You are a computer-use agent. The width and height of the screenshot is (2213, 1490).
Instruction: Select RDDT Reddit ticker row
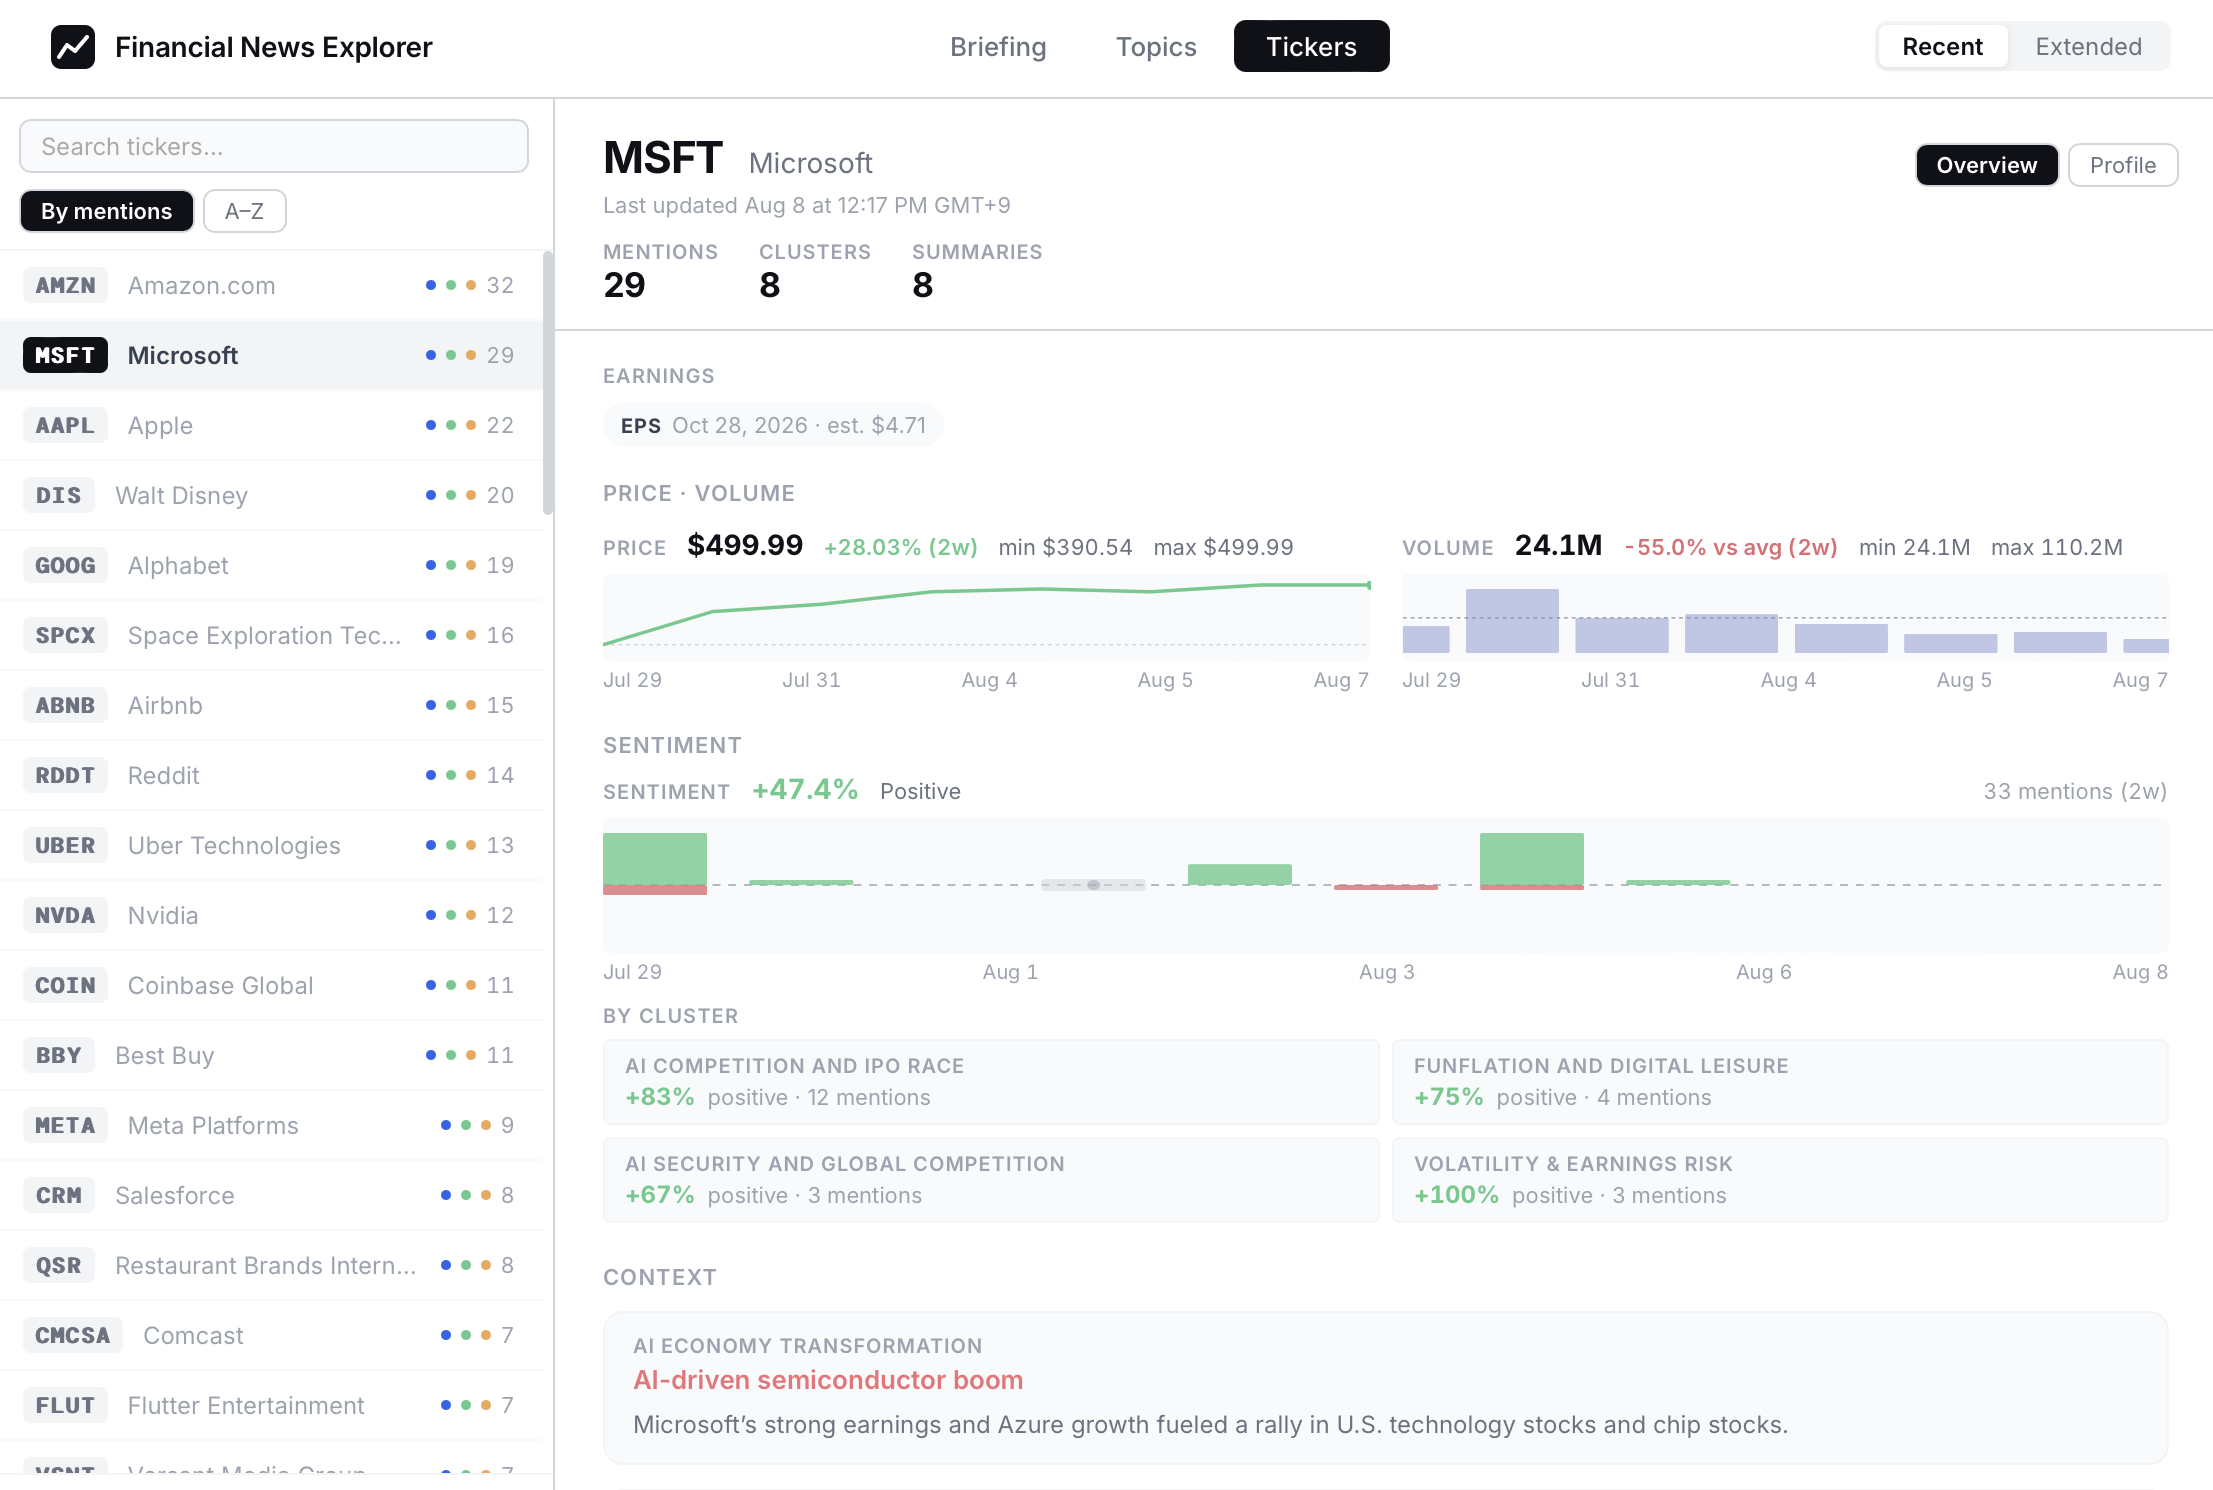point(271,775)
